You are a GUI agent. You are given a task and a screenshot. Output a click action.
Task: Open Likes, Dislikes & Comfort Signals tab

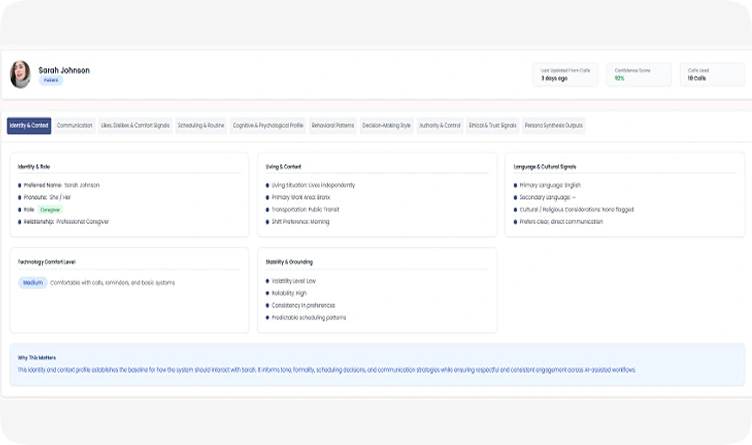point(135,126)
